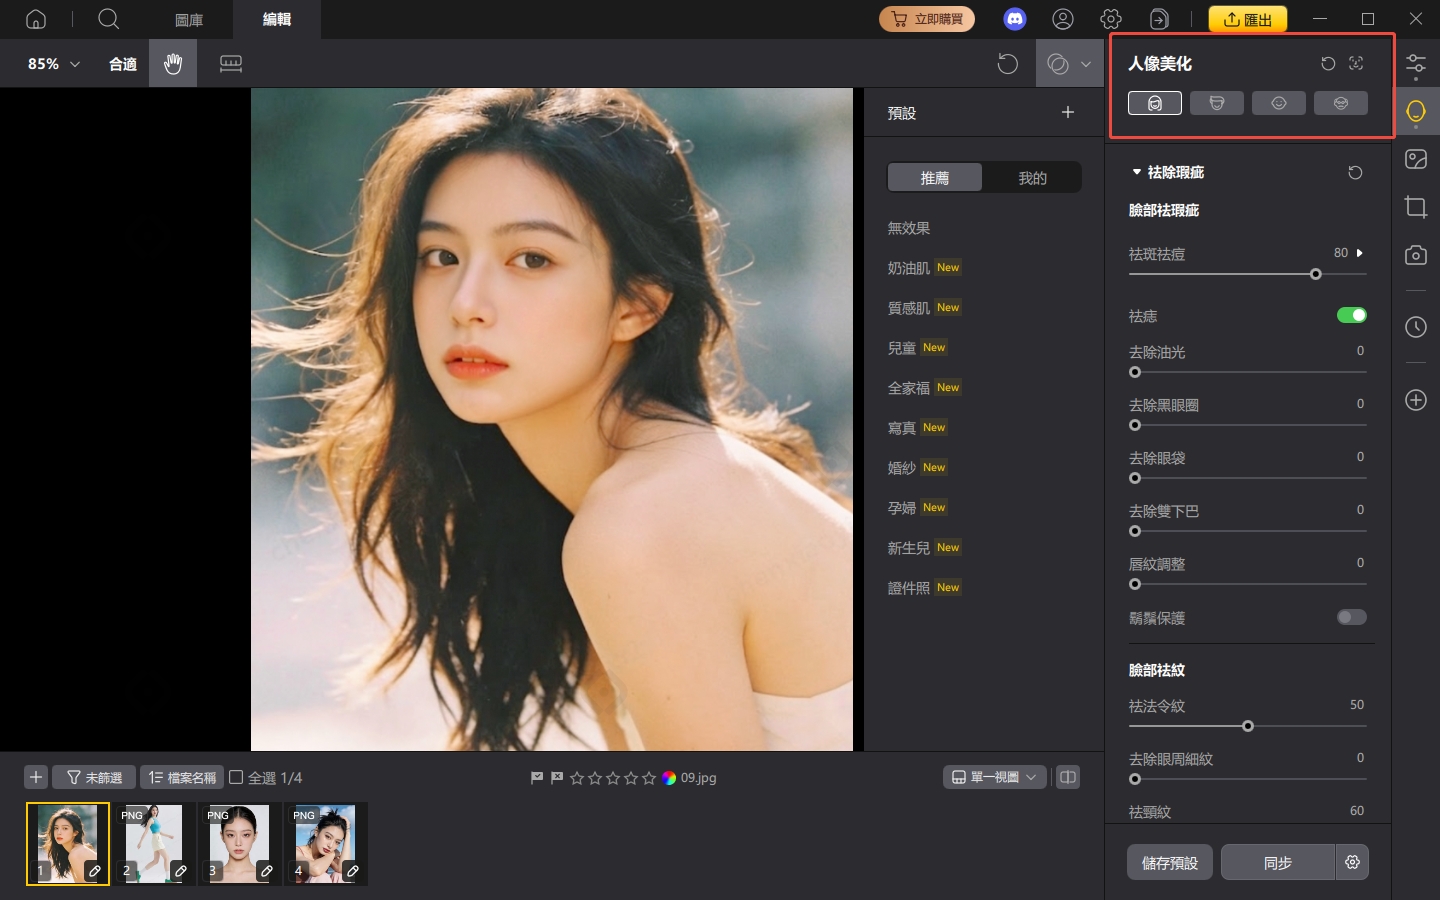
Task: Collapse the 祛除瑕疵 section
Action: 1136,172
